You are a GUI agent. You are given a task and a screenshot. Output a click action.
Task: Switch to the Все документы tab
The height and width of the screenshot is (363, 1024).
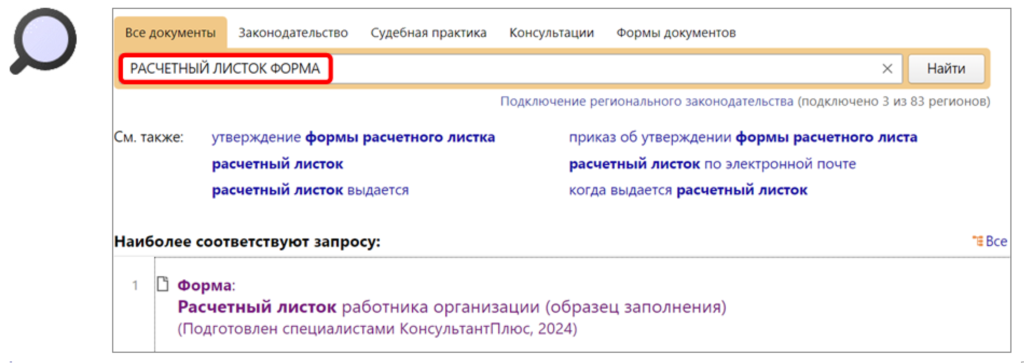tap(171, 33)
